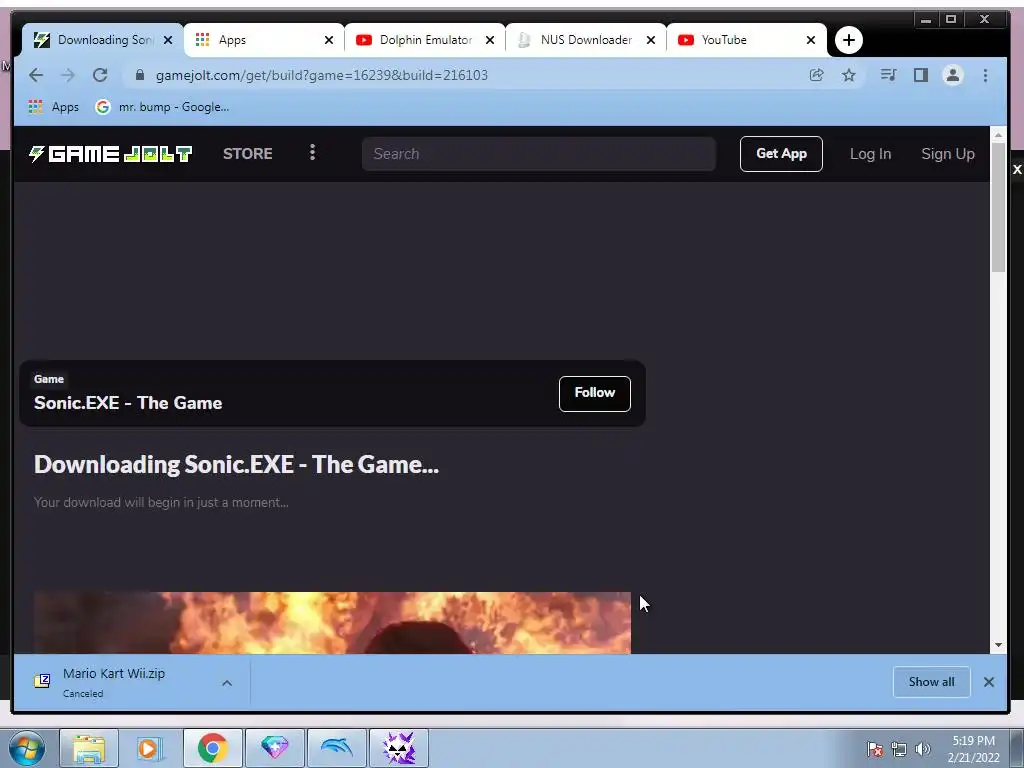The width and height of the screenshot is (1024, 768).
Task: Open the purple creature taskbar icon
Action: [x=399, y=748]
